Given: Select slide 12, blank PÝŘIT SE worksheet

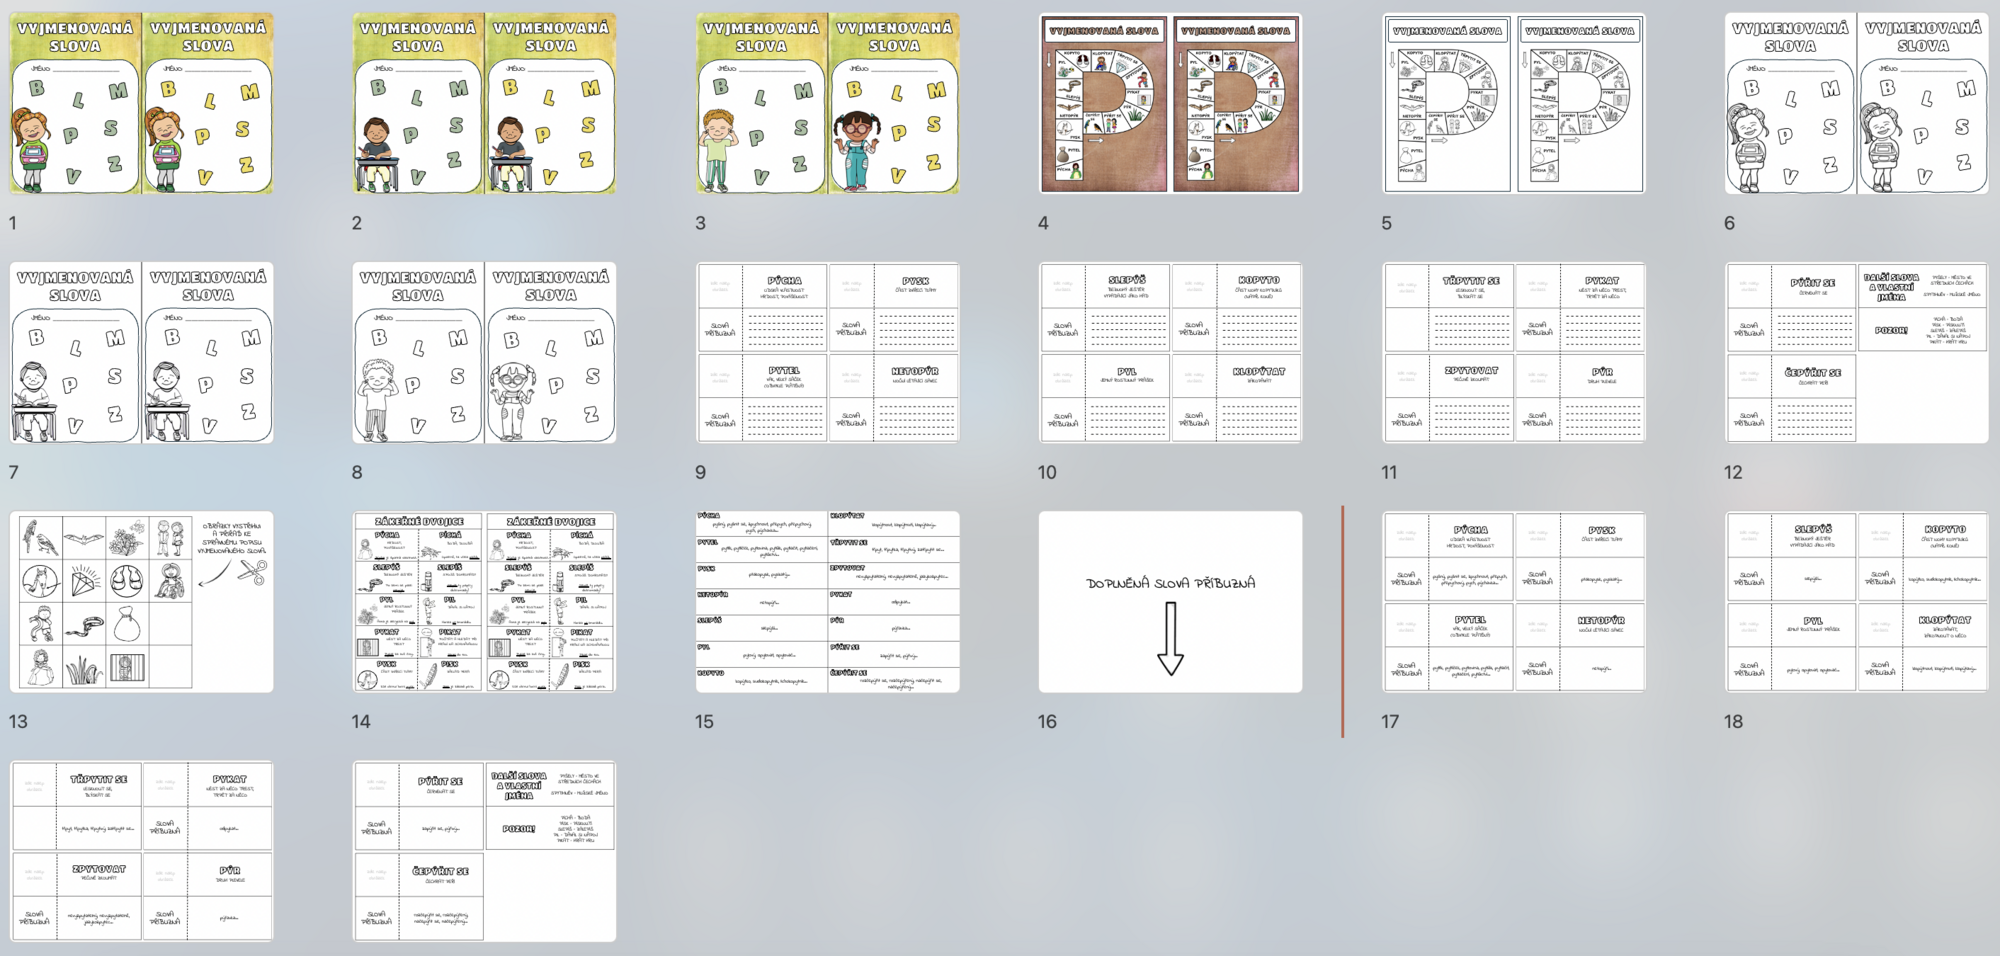Looking at the screenshot, I should coord(1856,352).
